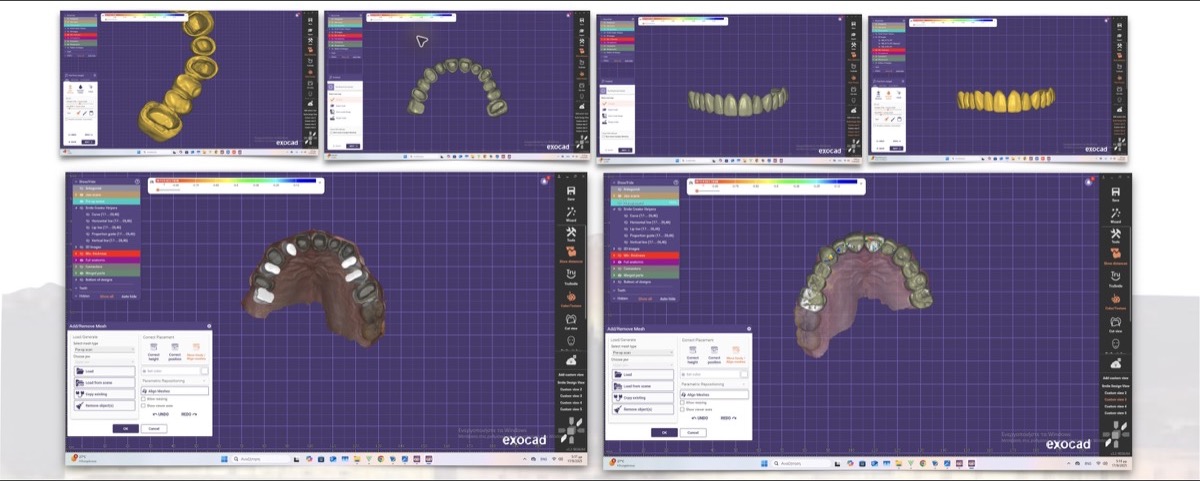Toggle Allow rotating checkbox in bottom-left dialog

pos(144,399)
